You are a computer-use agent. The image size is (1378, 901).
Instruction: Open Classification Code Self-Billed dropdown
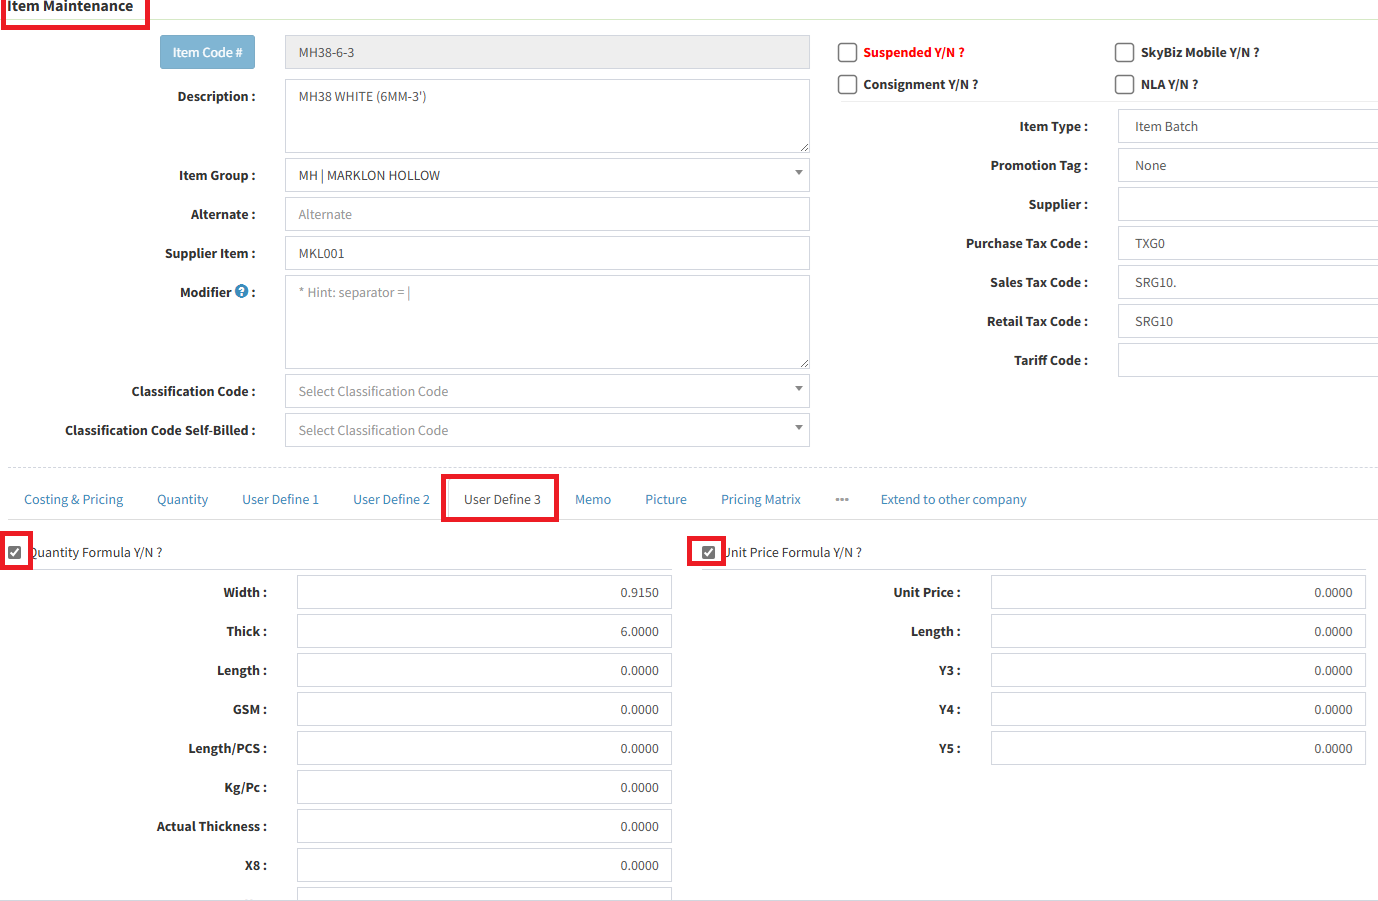[x=547, y=430]
